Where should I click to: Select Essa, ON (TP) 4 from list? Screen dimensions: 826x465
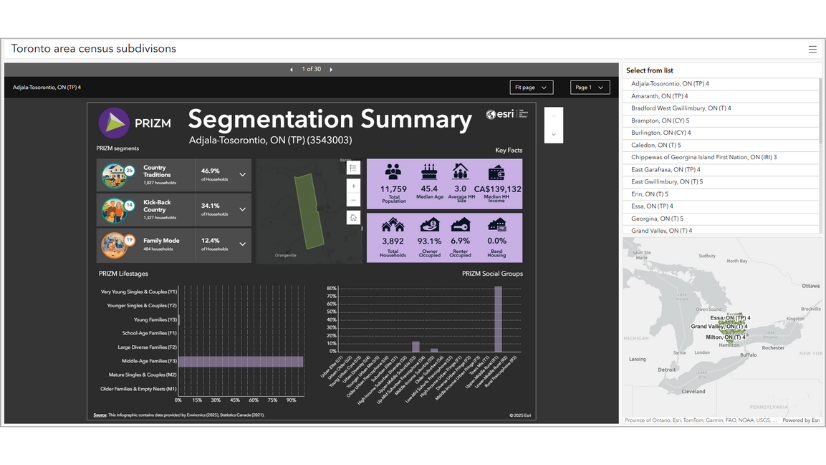721,206
